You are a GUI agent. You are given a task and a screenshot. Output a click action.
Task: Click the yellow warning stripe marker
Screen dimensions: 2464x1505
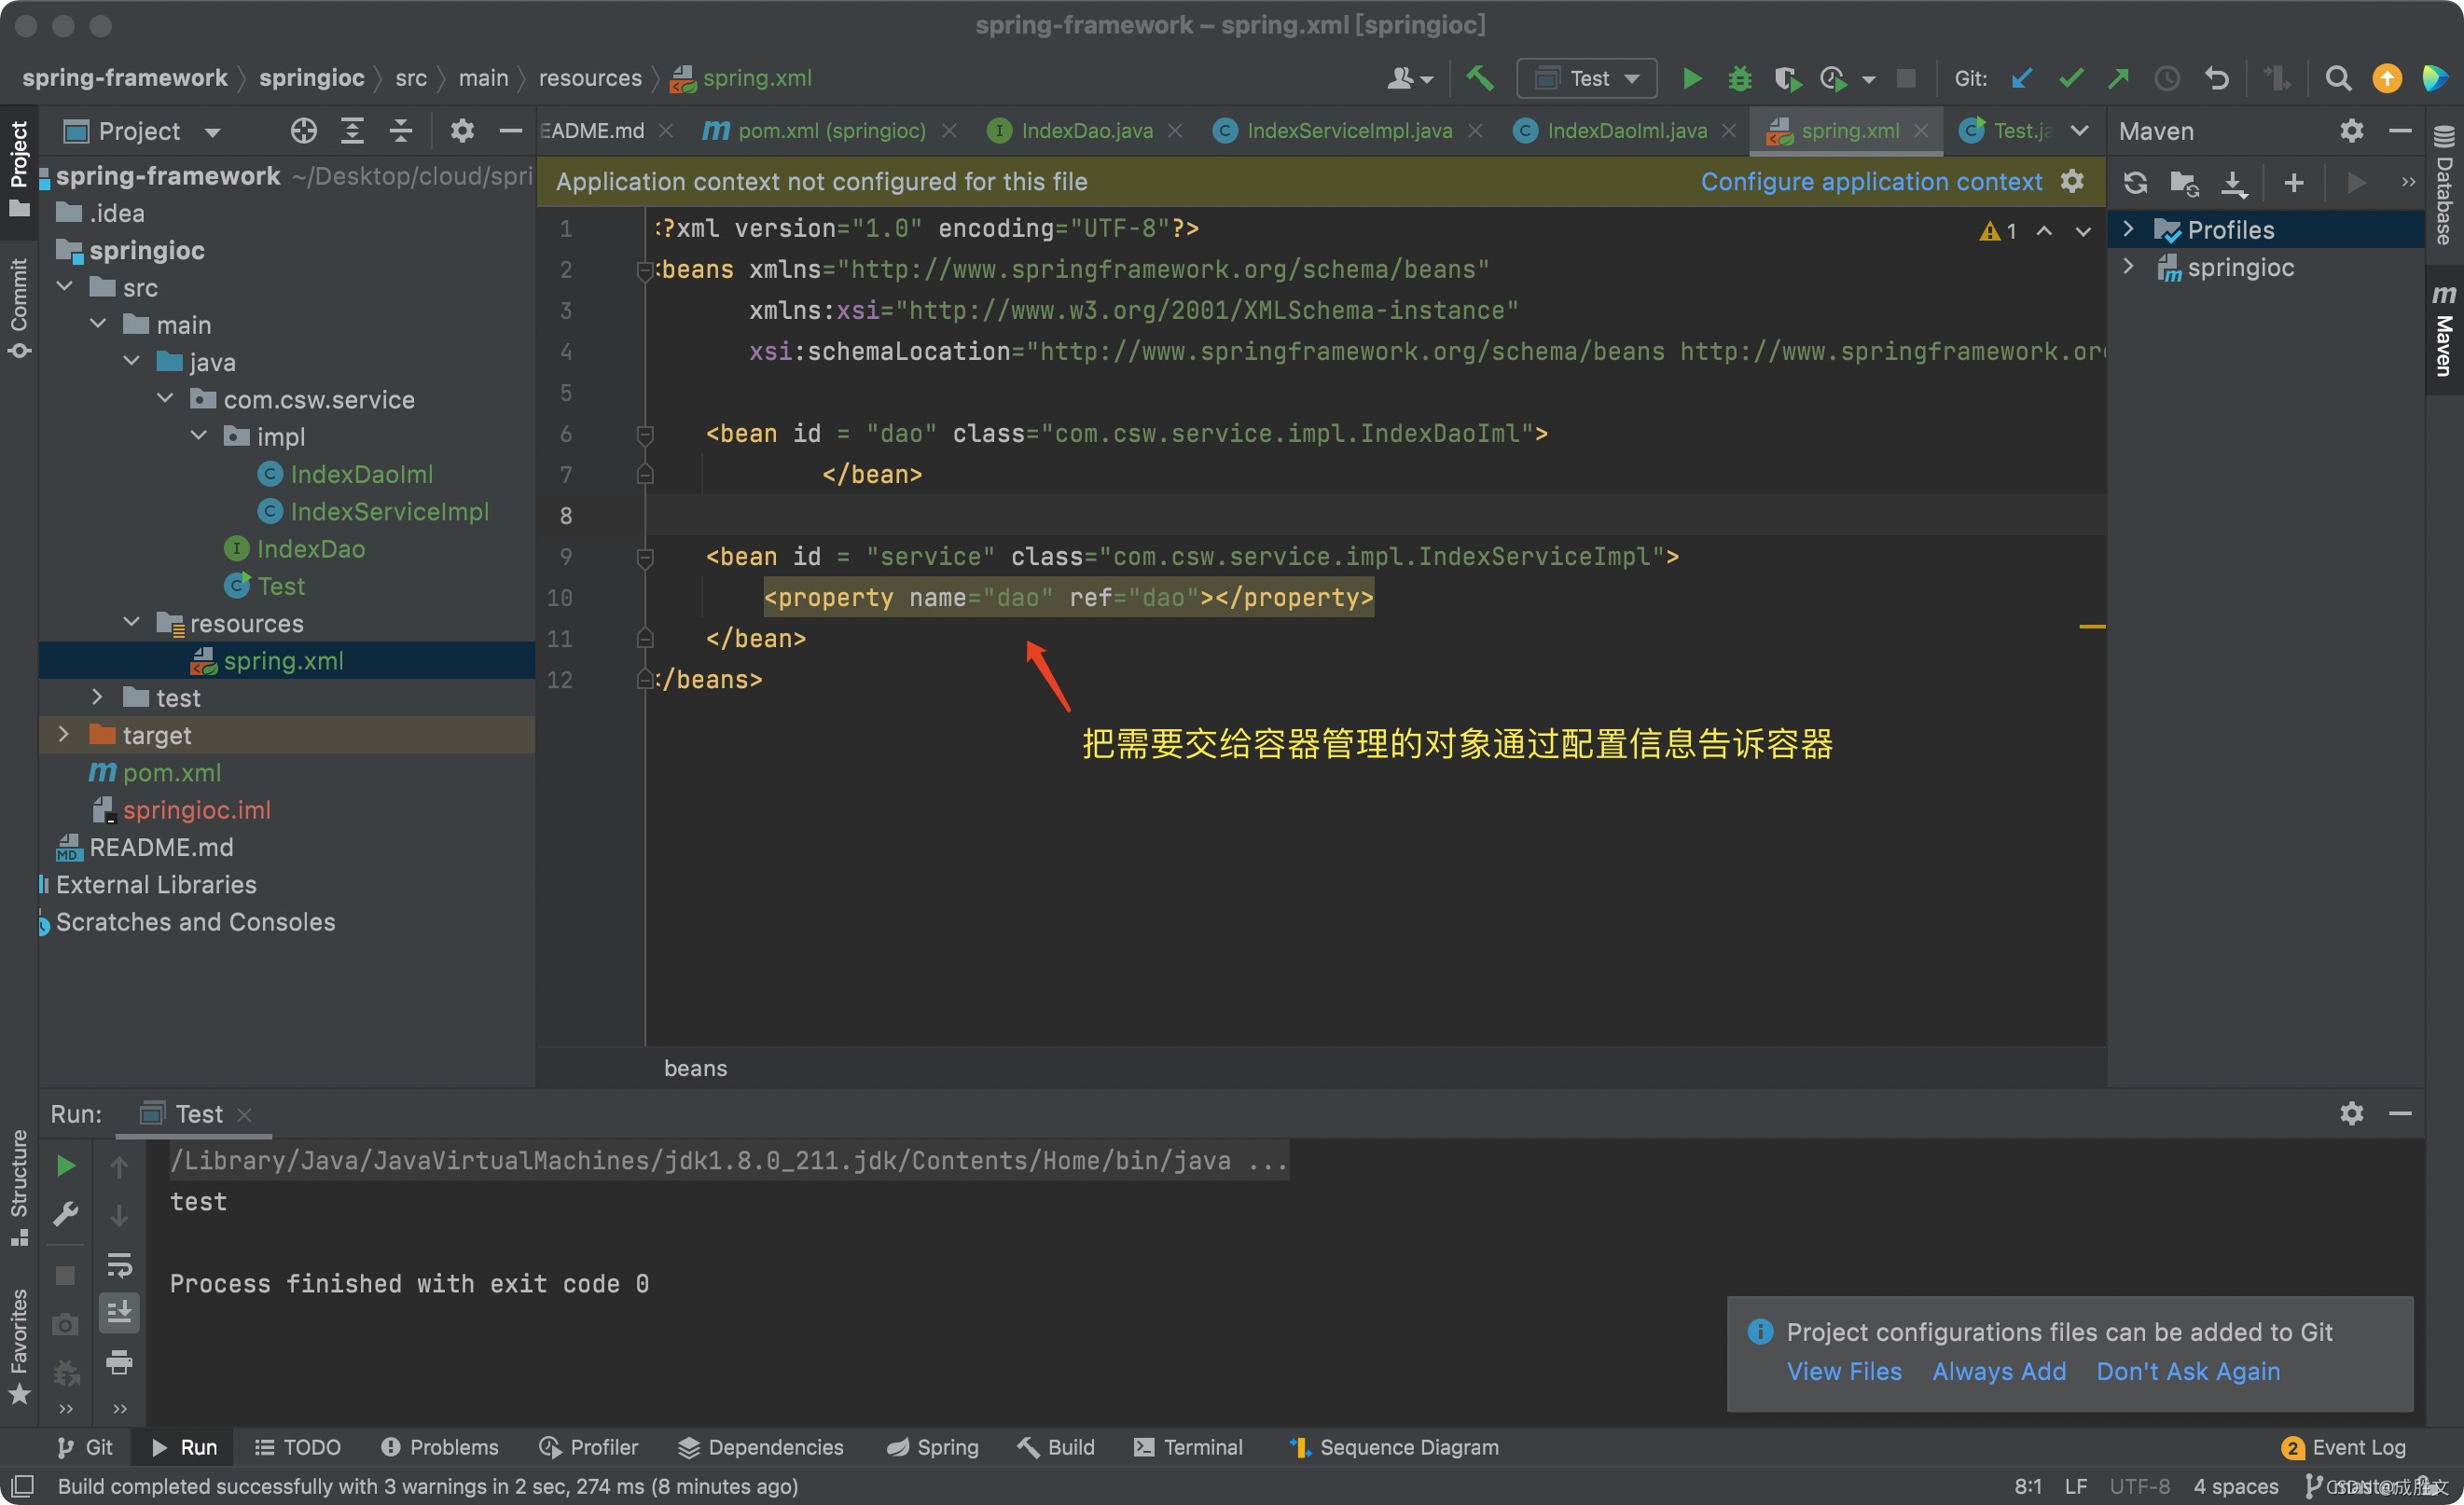(x=2092, y=627)
